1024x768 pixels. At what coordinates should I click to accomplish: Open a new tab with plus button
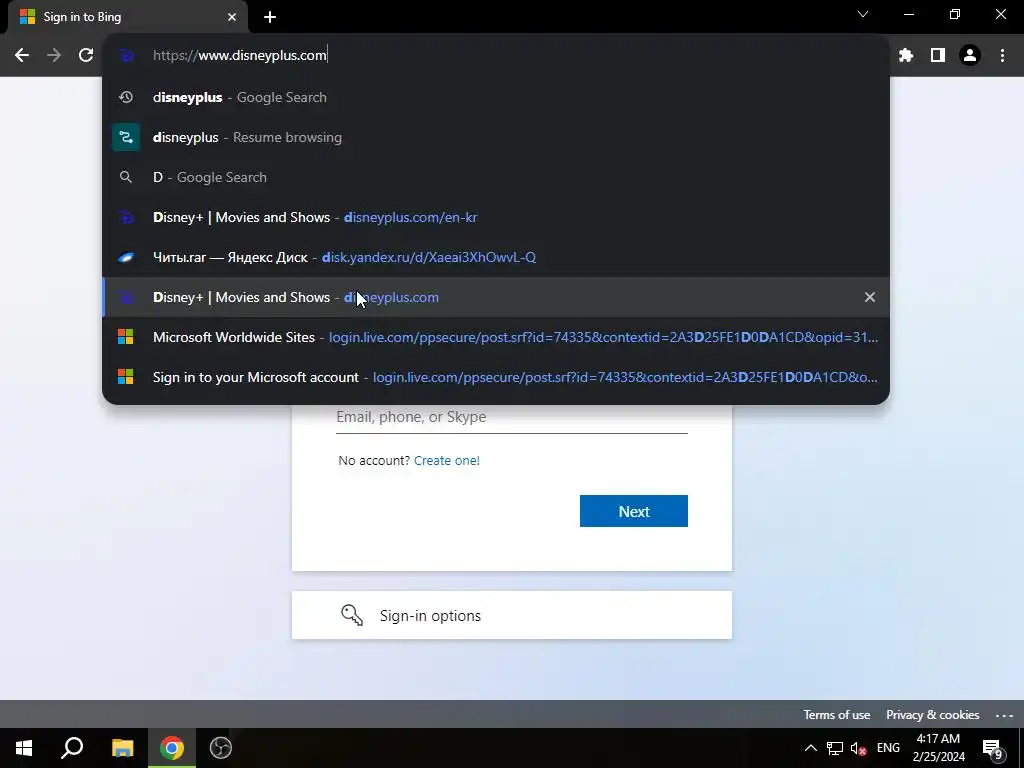coord(270,17)
